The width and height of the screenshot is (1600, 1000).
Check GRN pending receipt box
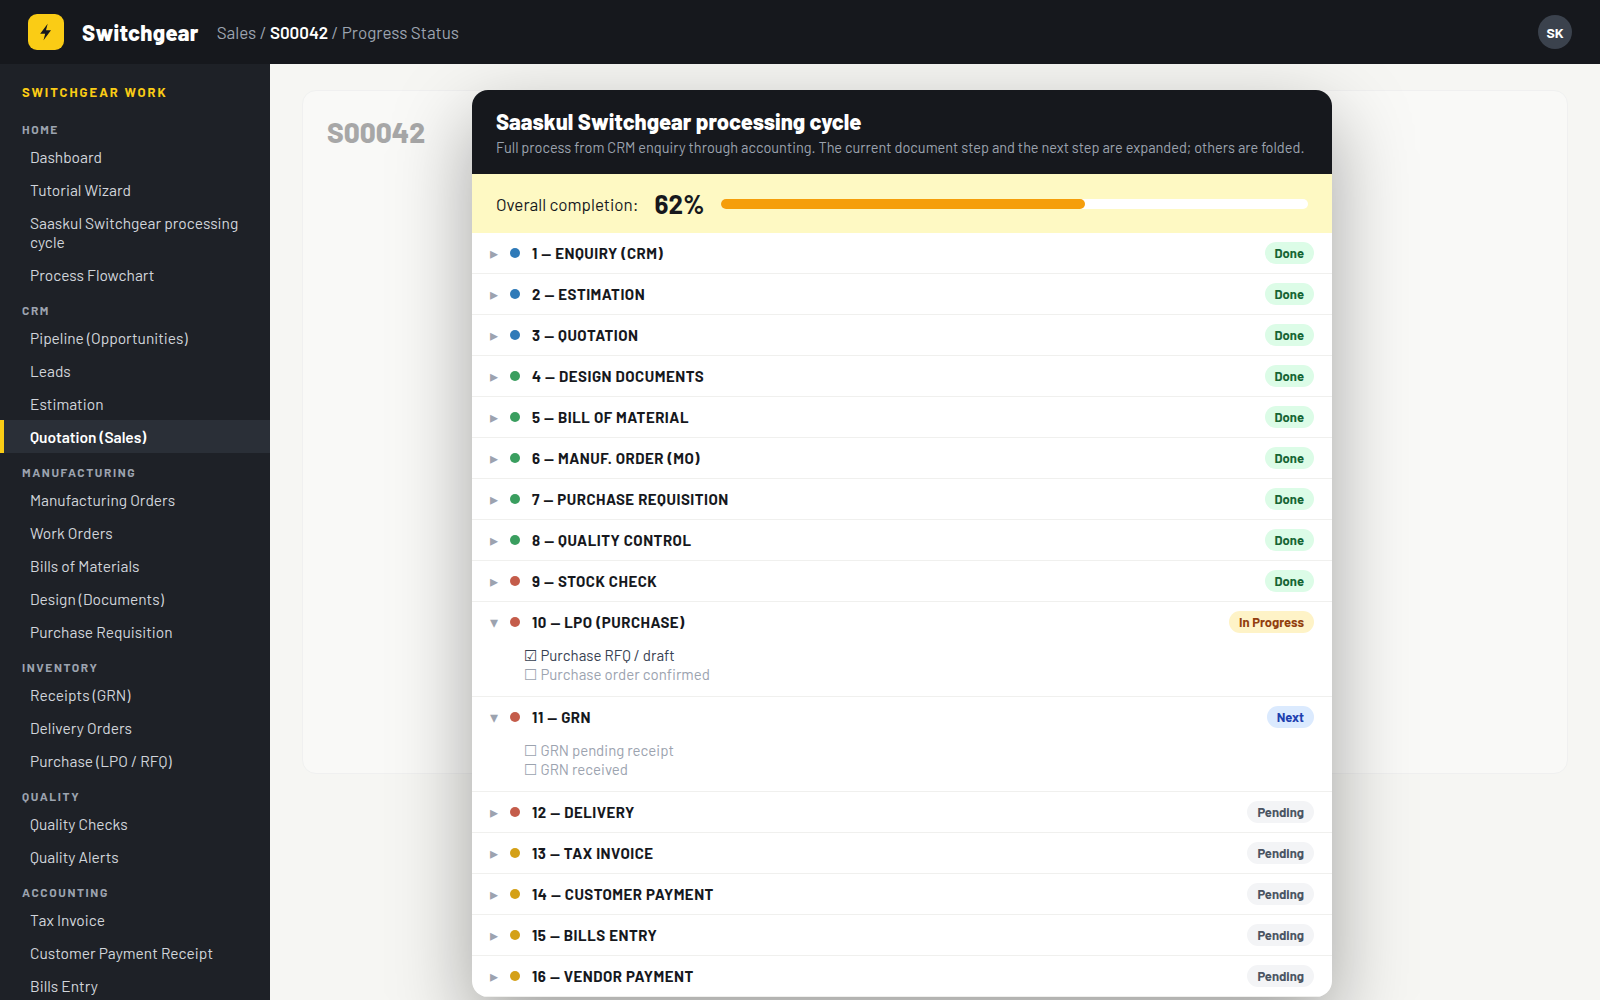[x=531, y=751]
